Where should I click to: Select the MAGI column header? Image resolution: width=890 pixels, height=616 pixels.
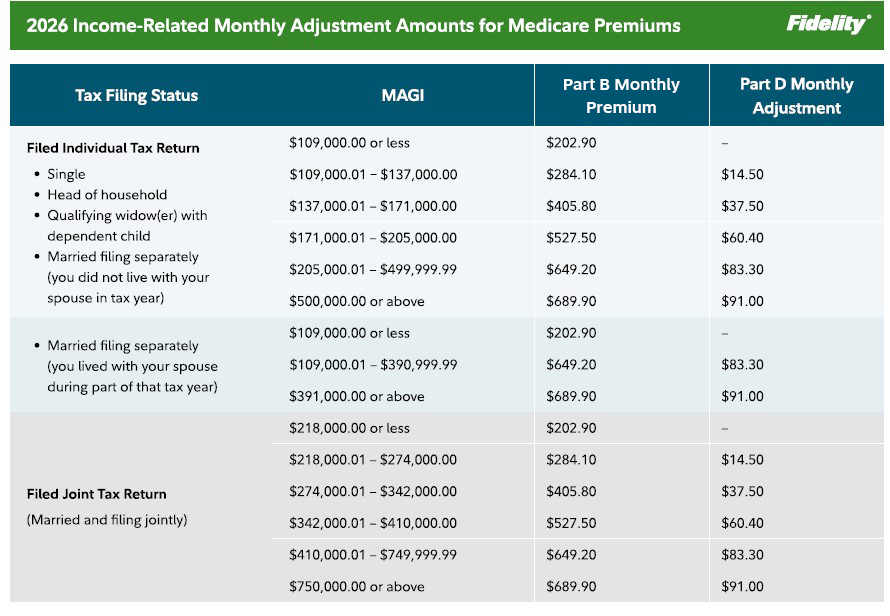point(403,96)
